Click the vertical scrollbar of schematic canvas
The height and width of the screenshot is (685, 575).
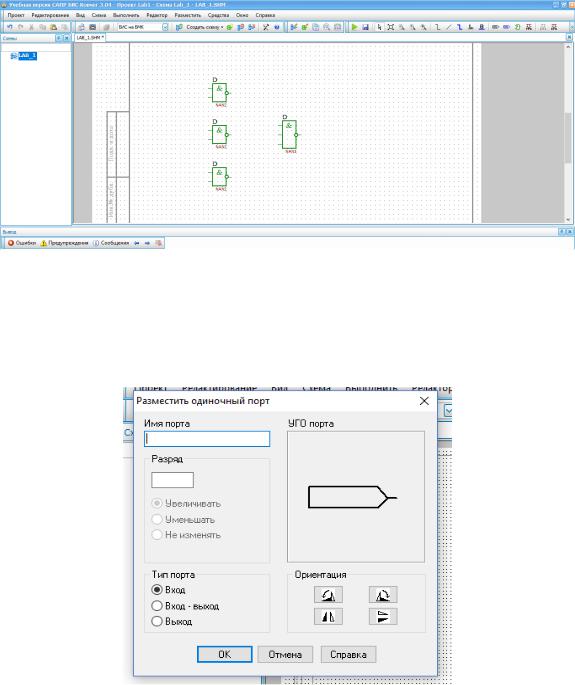coord(568,133)
